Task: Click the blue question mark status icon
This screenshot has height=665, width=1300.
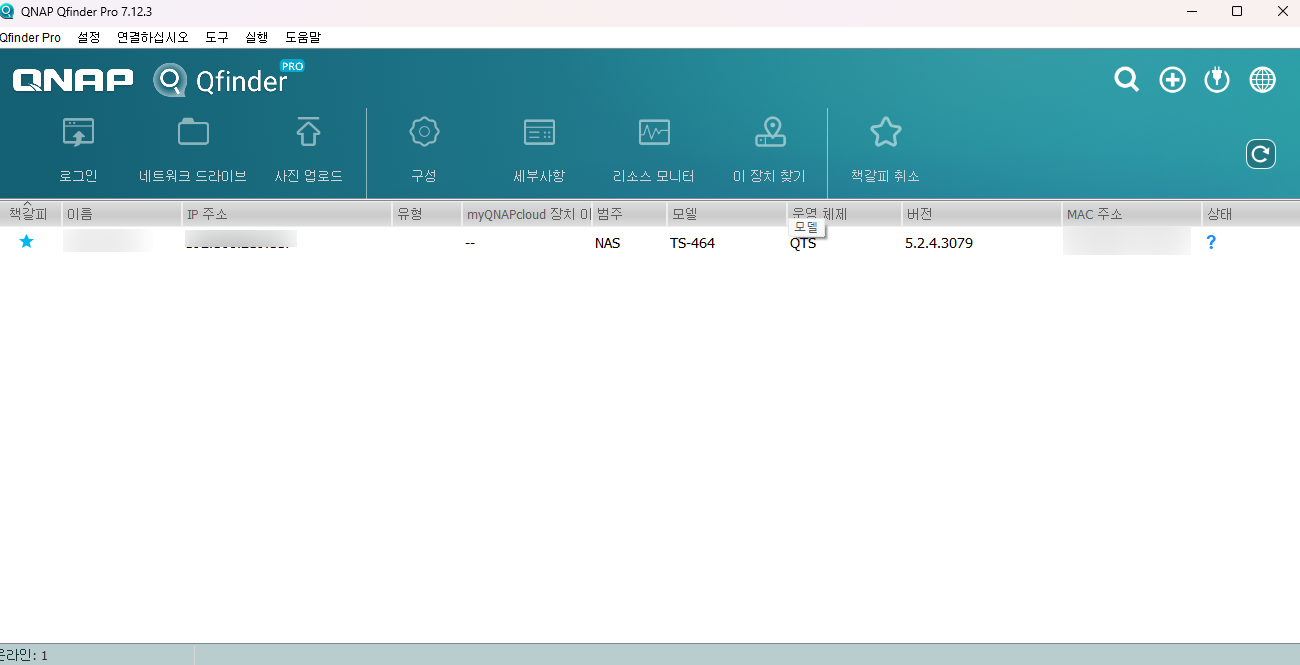Action: tap(1211, 242)
